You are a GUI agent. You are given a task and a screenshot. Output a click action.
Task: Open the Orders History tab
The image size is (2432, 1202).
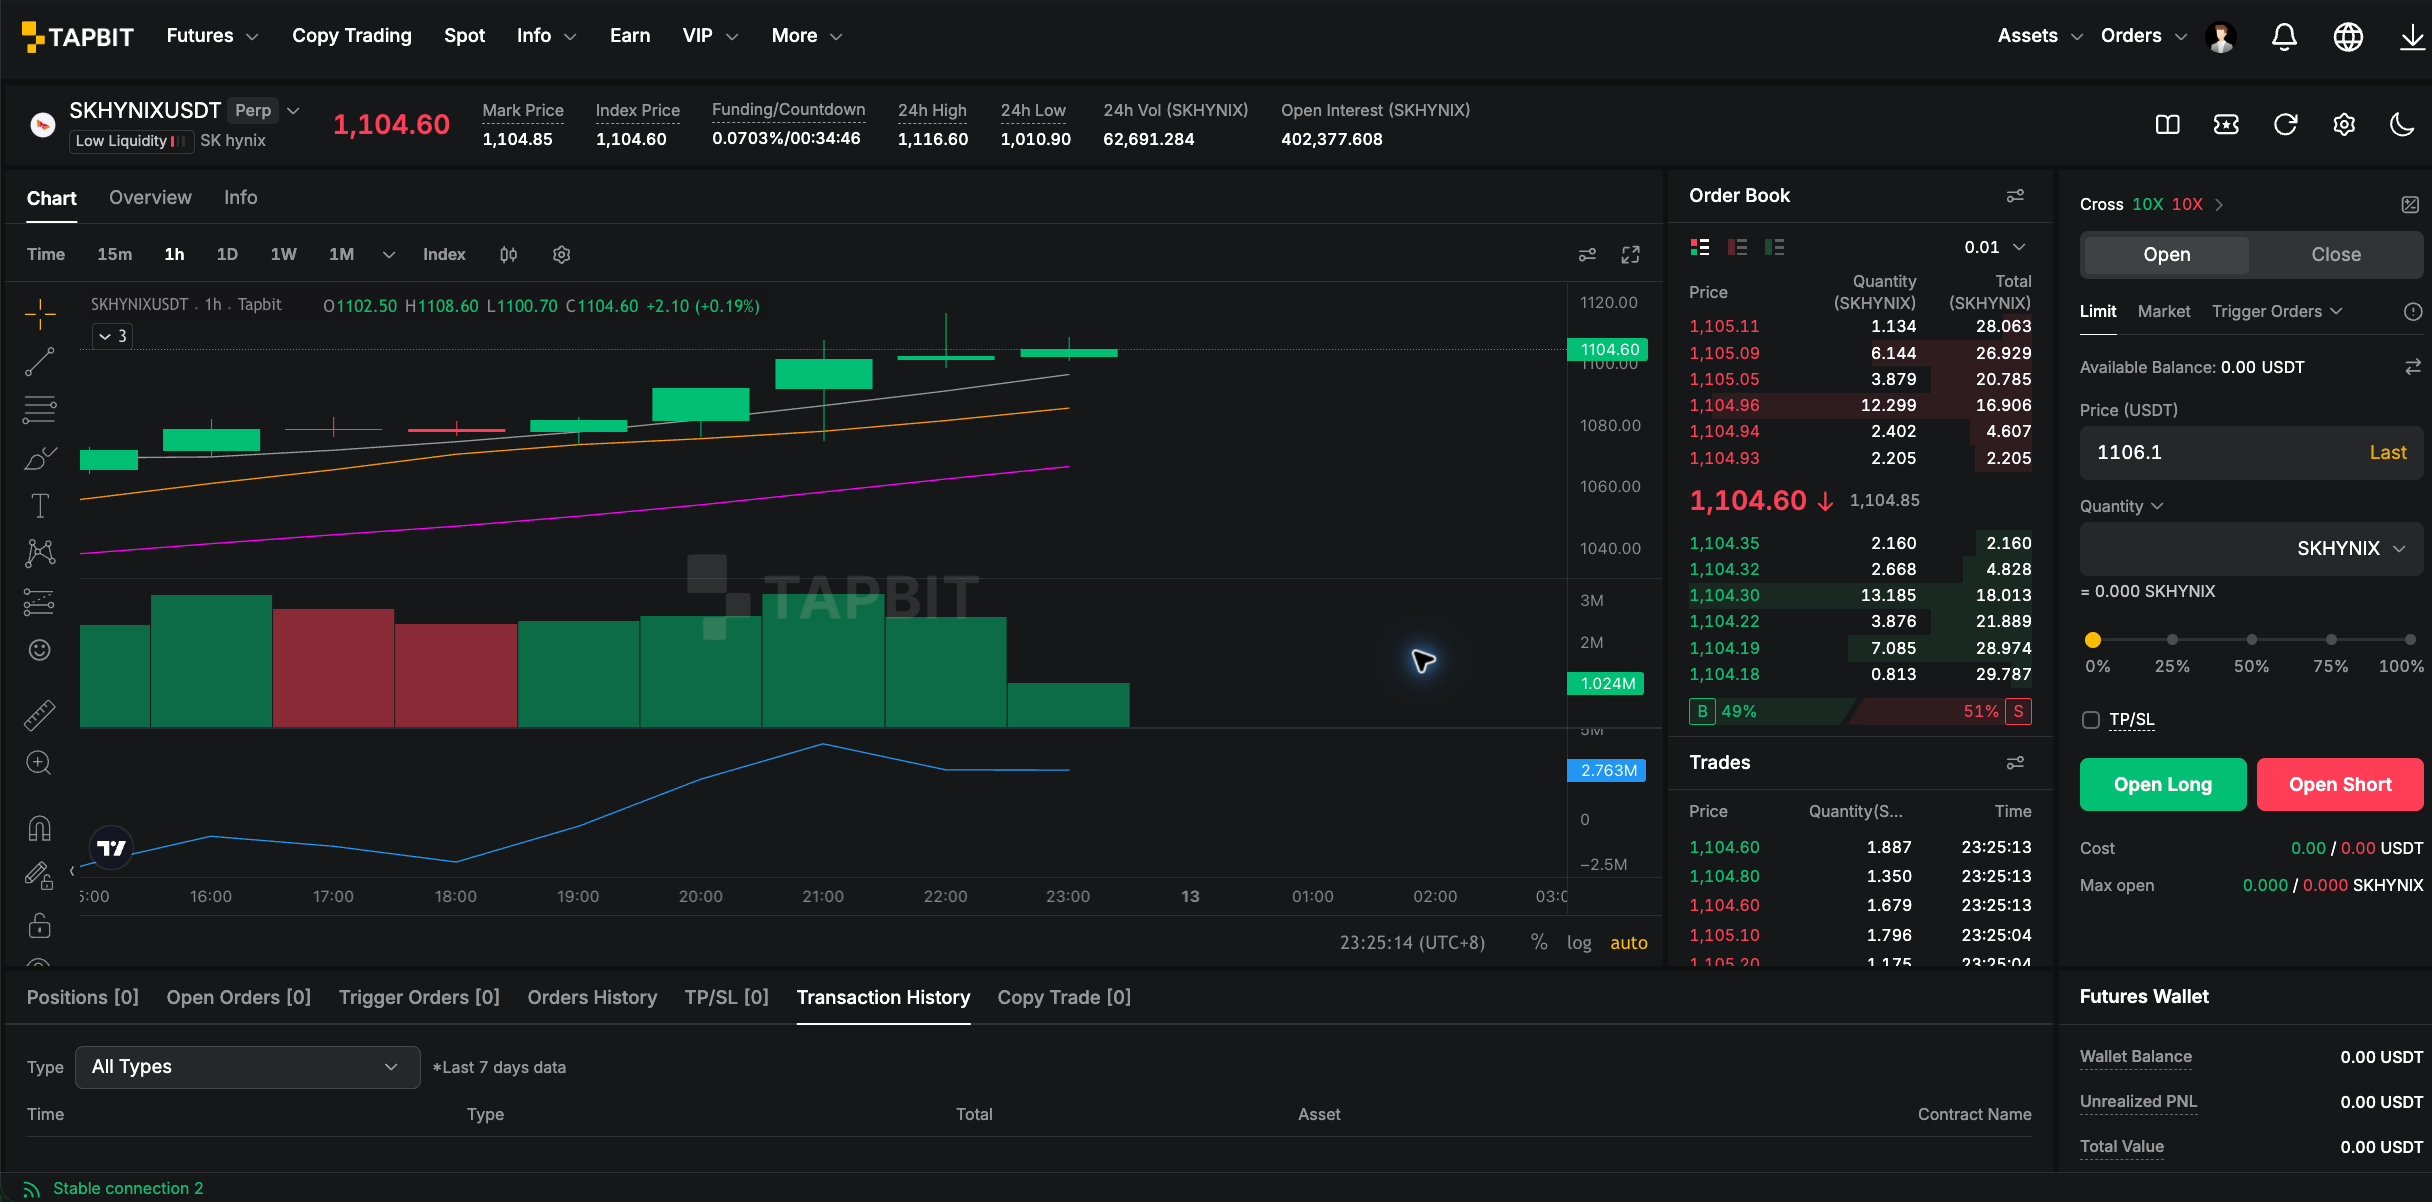tap(592, 998)
